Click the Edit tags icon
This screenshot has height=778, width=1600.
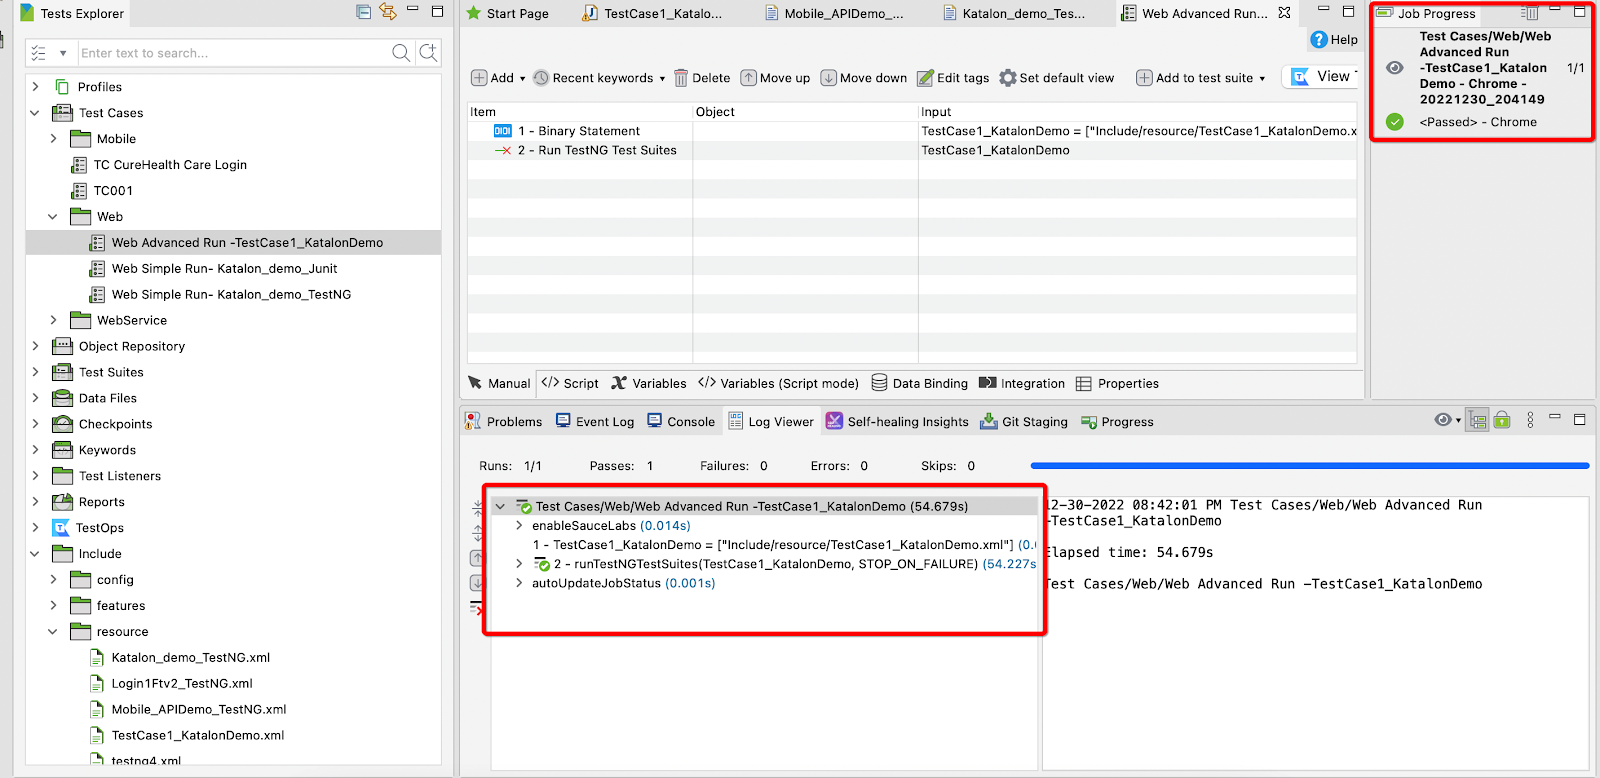[x=926, y=78]
